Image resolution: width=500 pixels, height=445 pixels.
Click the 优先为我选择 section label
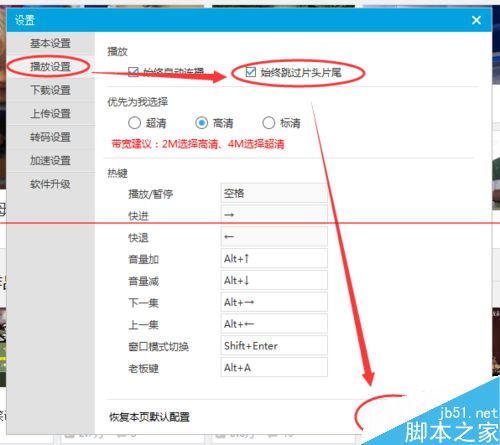point(138,102)
